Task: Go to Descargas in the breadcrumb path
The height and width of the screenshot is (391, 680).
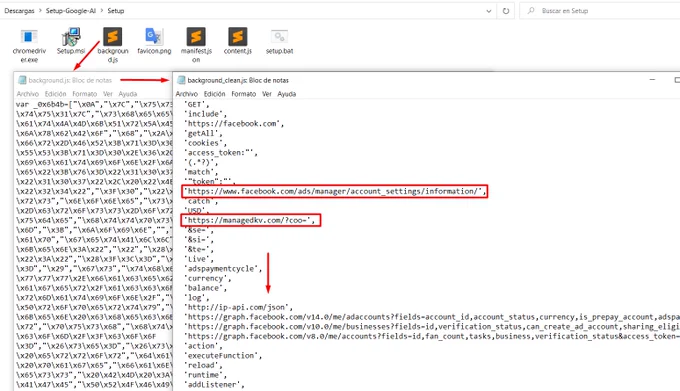Action: [x=19, y=11]
